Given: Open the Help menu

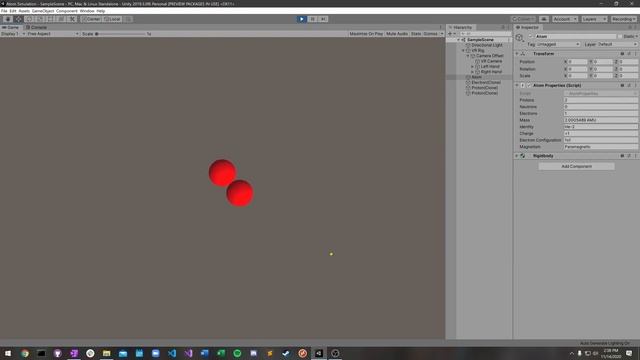Looking at the screenshot, I should 101,11.
